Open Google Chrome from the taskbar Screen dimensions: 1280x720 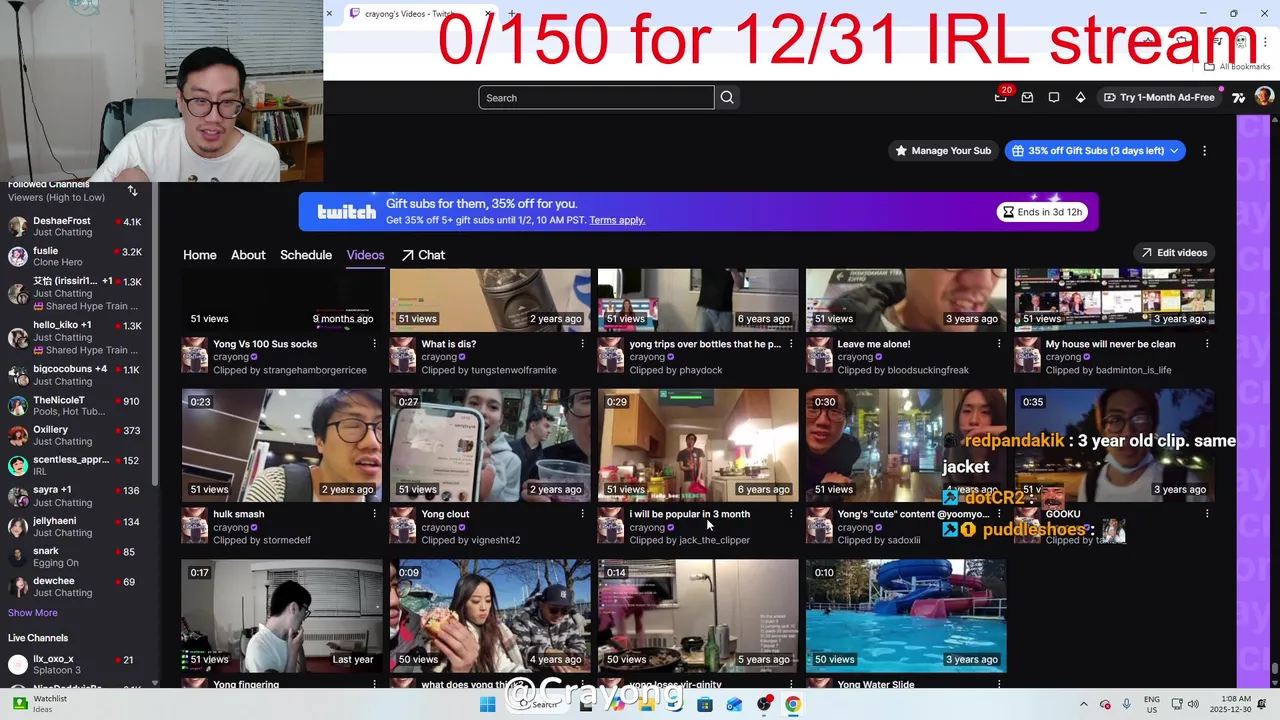(x=792, y=704)
